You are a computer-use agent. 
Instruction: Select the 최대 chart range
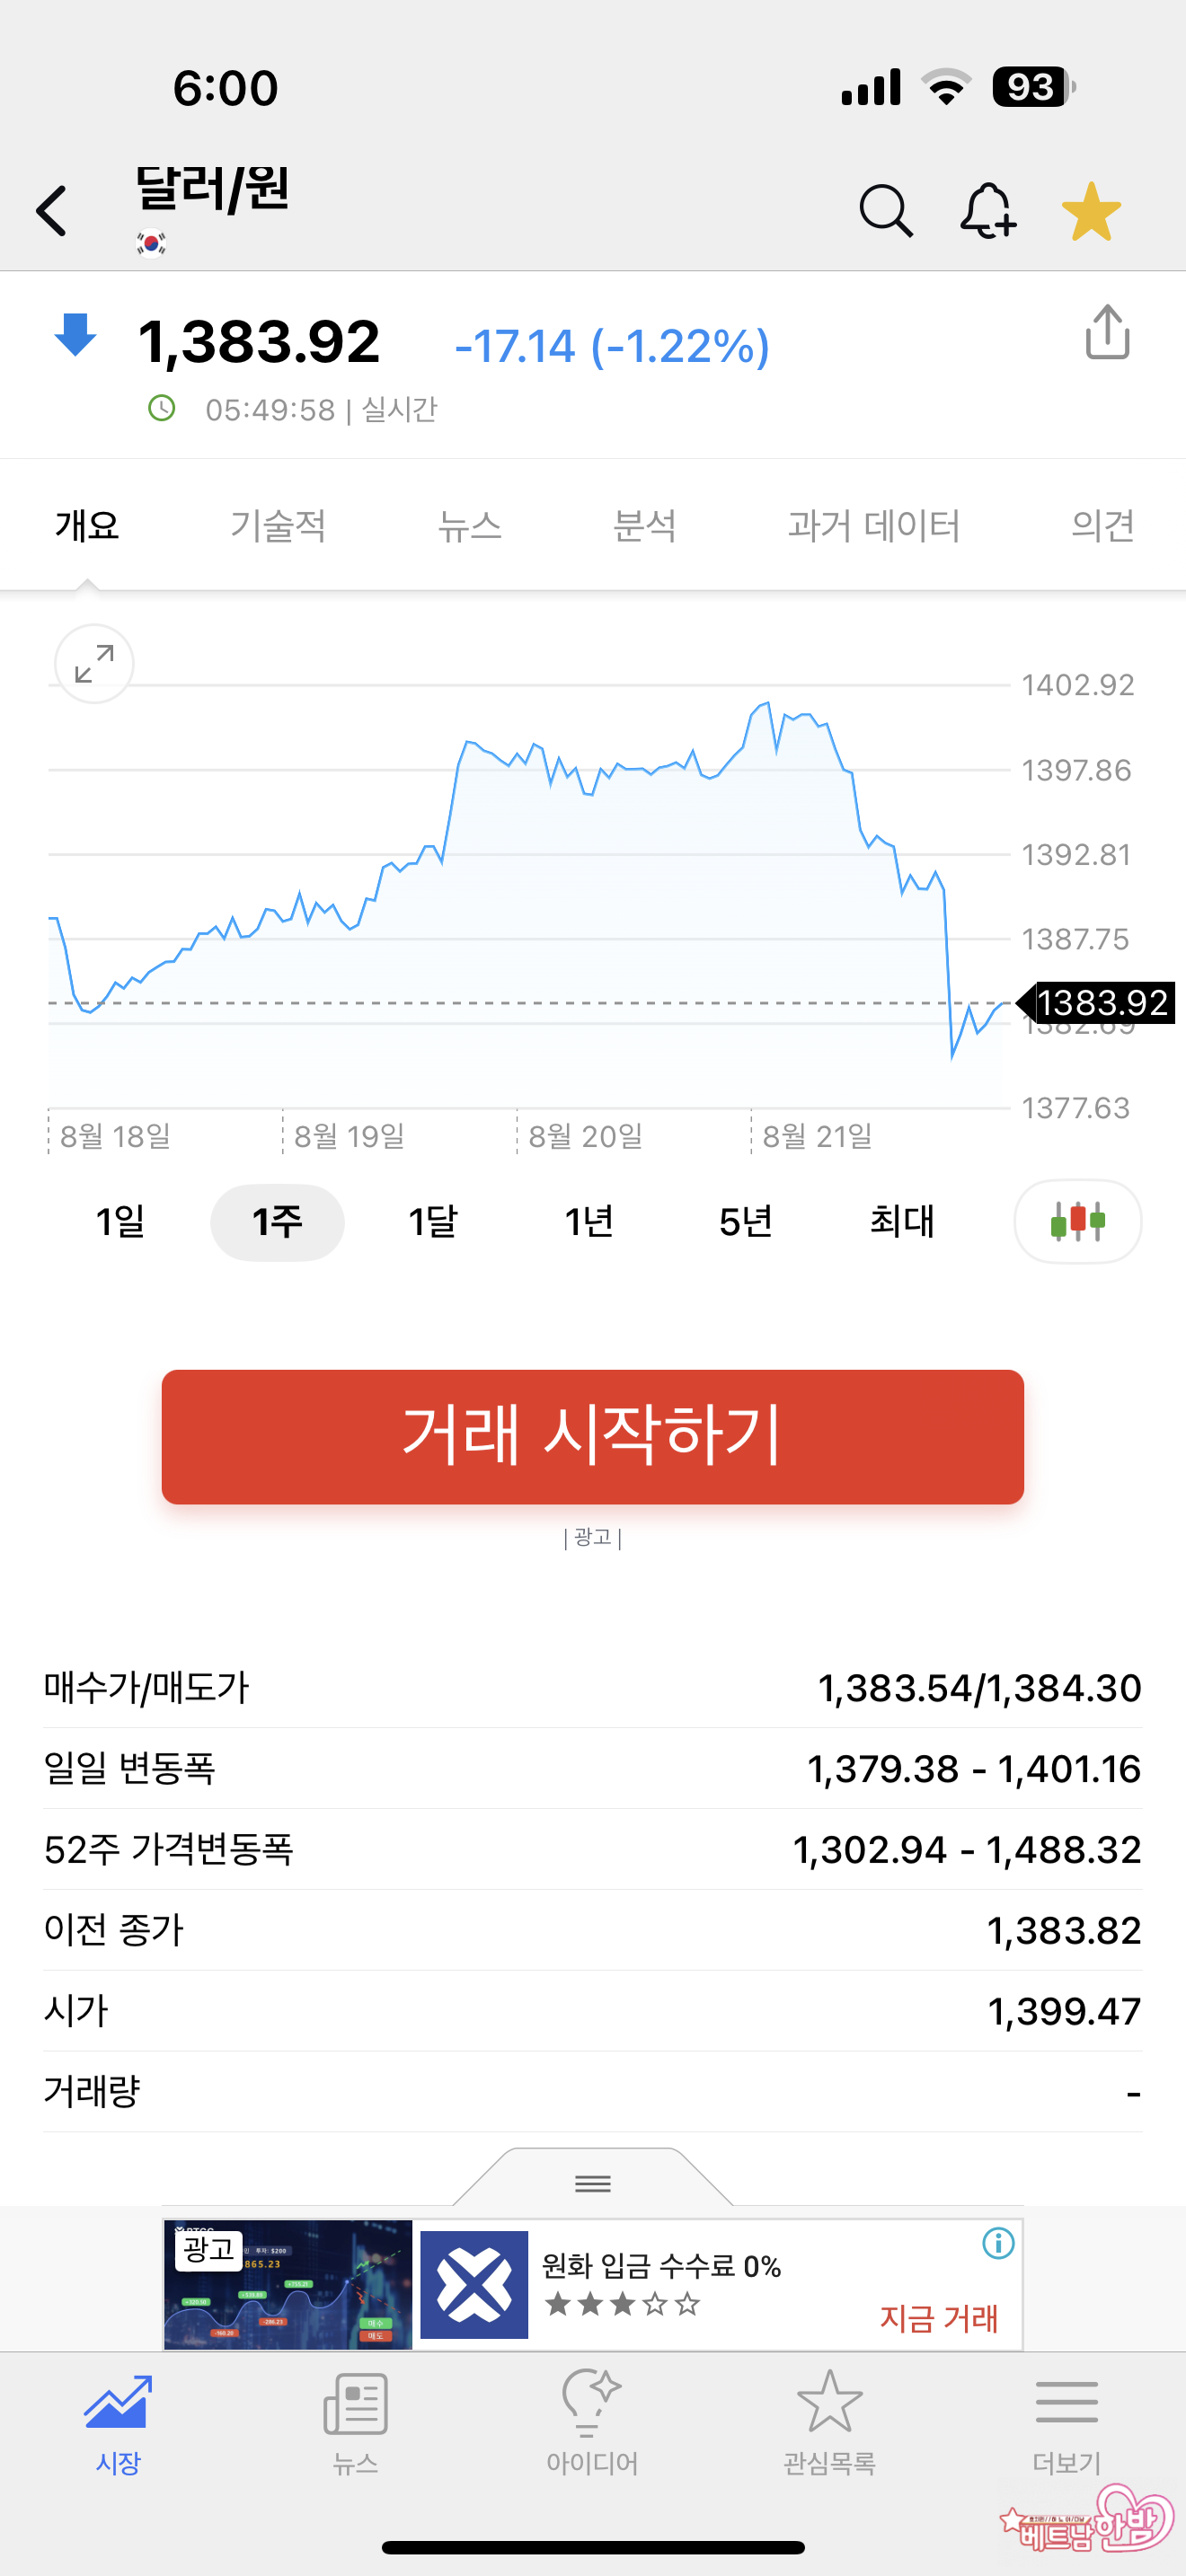click(901, 1221)
